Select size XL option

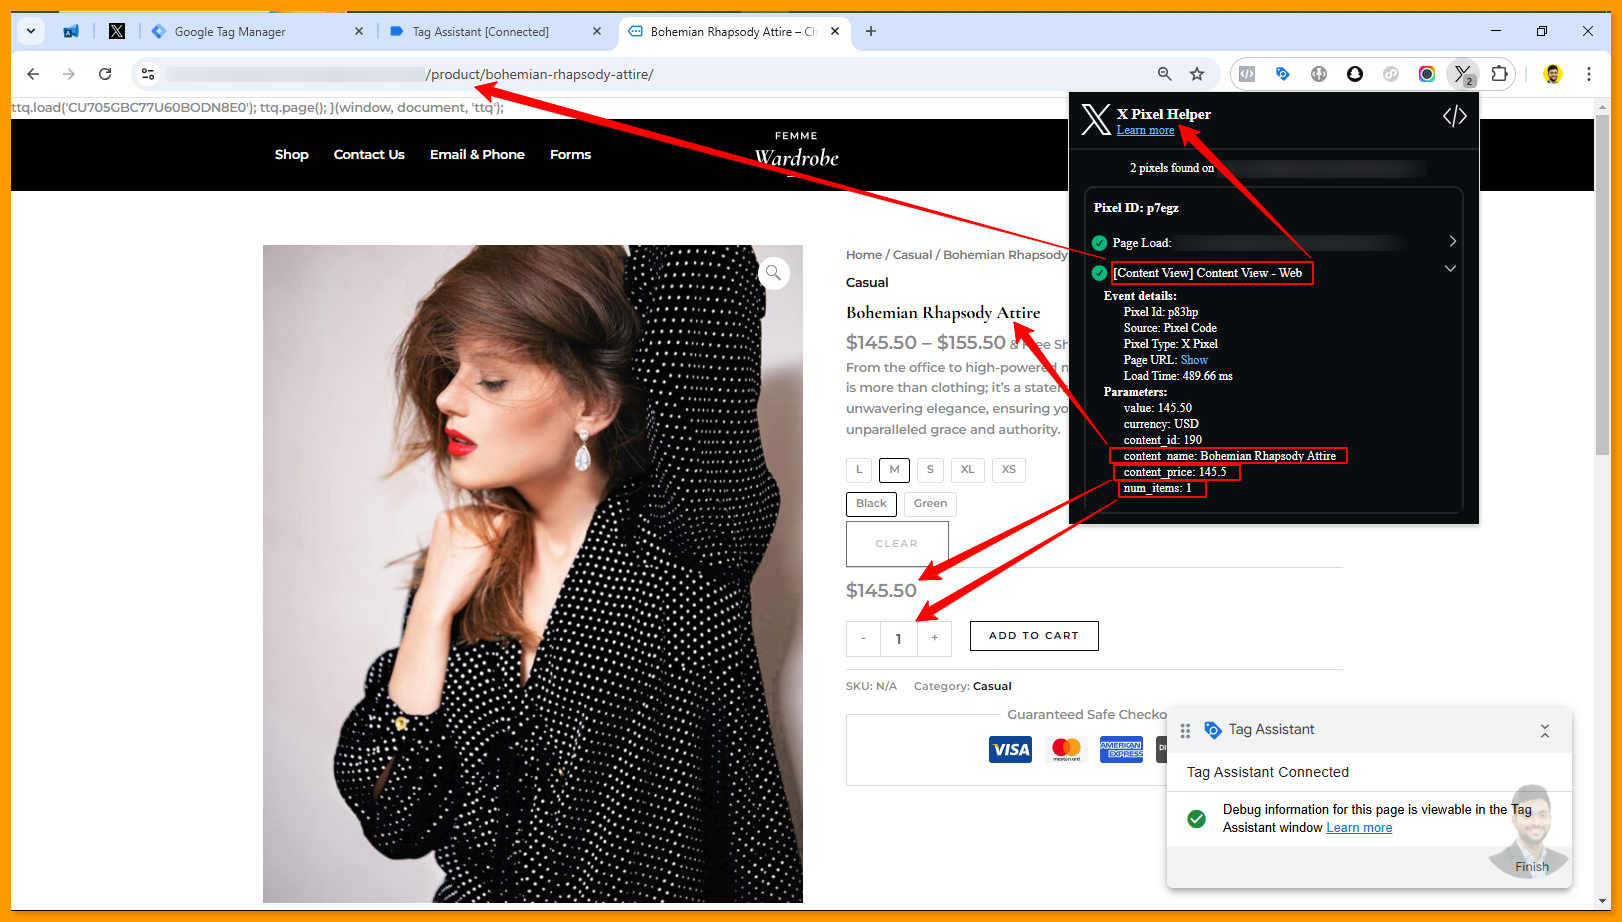click(x=967, y=470)
